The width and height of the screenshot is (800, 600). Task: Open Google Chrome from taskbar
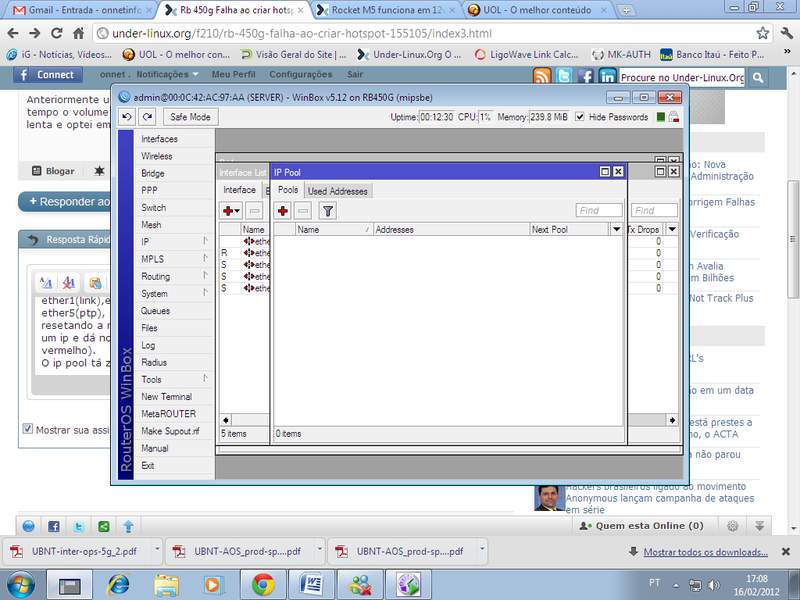pyautogui.click(x=262, y=585)
